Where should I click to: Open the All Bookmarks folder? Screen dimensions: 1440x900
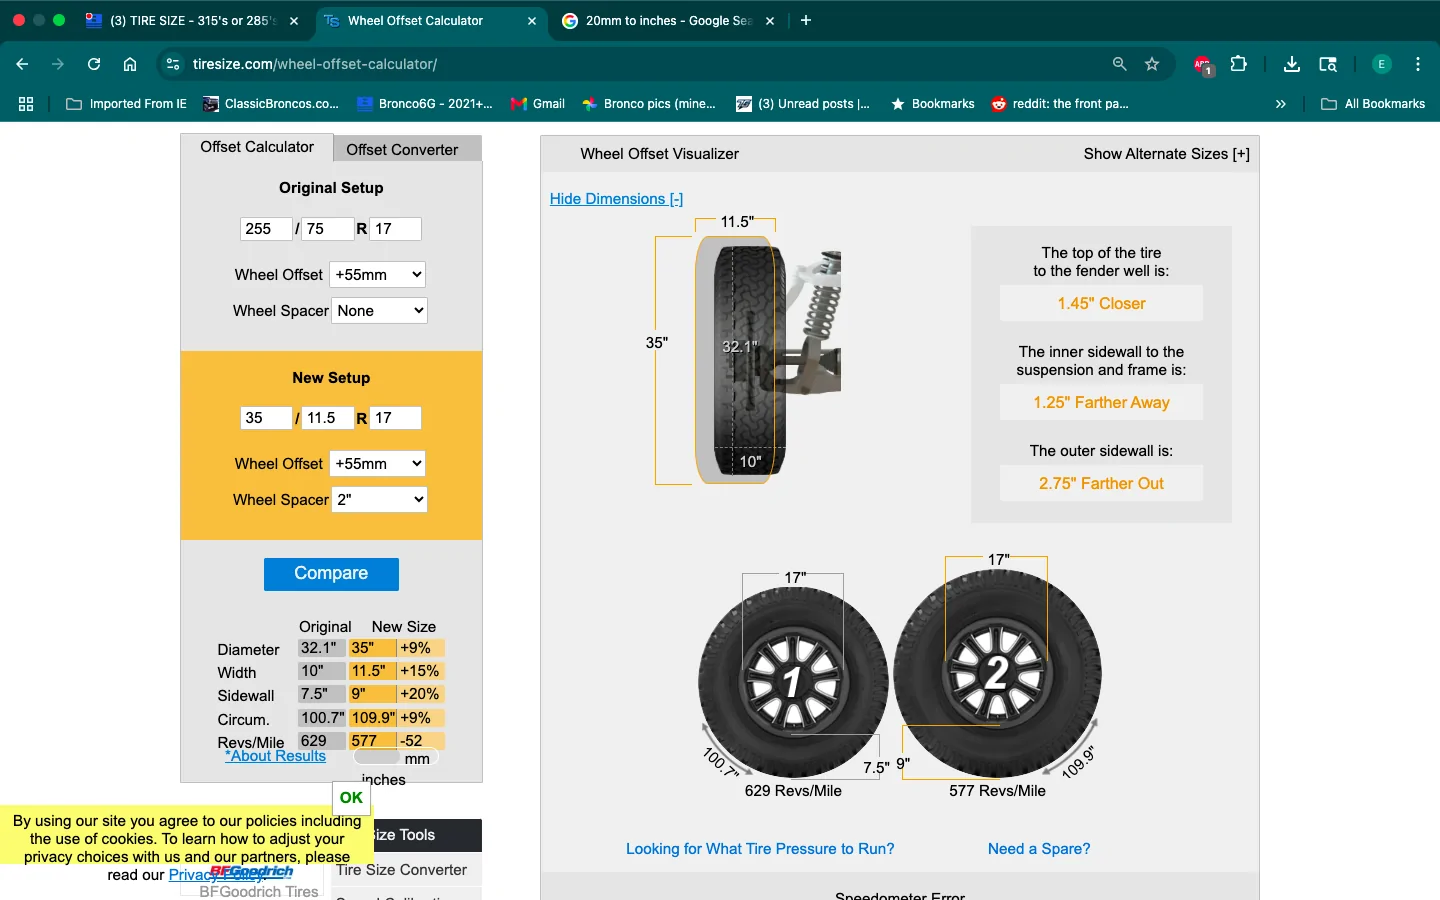coord(1373,104)
